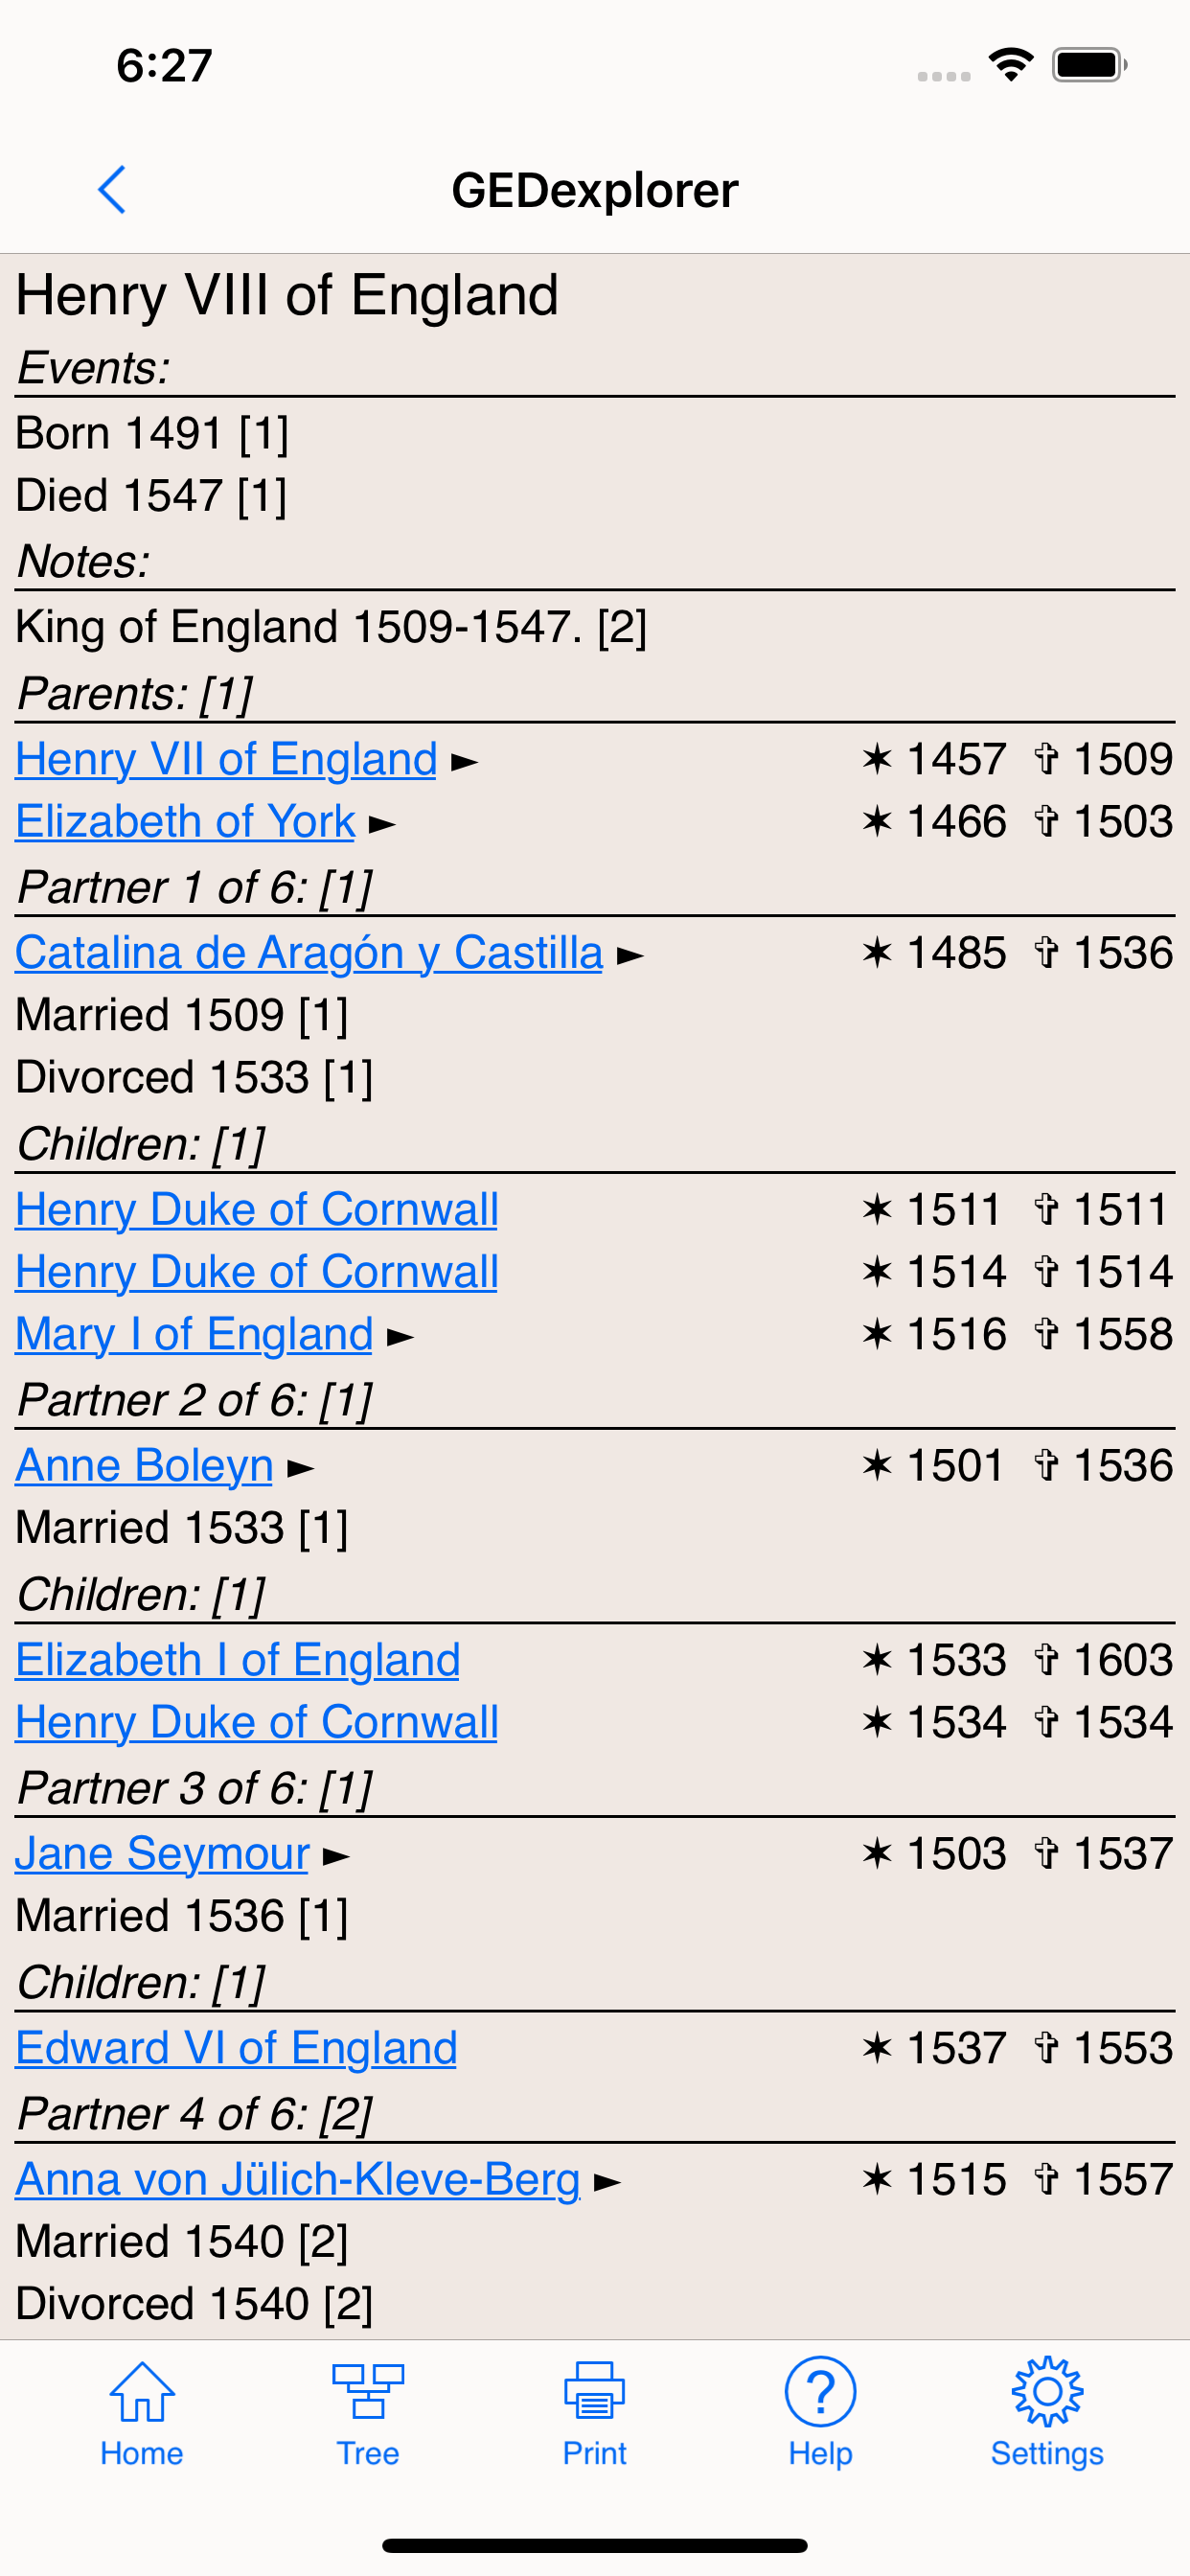Expand arrow next to Anne Boleyn
The width and height of the screenshot is (1190, 2576).
coord(300,1469)
